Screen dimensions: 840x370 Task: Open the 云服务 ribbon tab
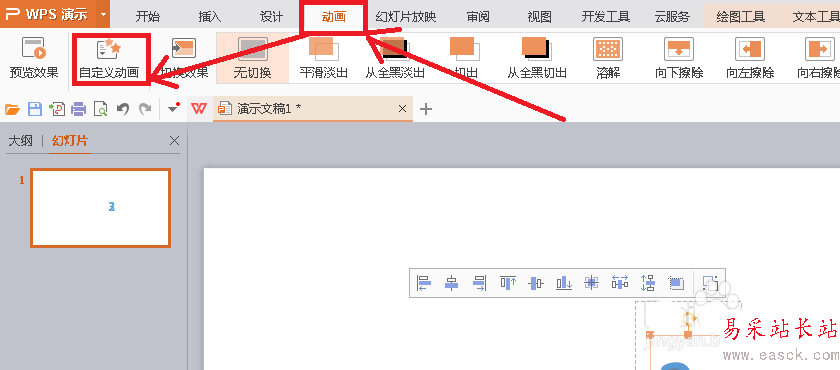tap(672, 17)
